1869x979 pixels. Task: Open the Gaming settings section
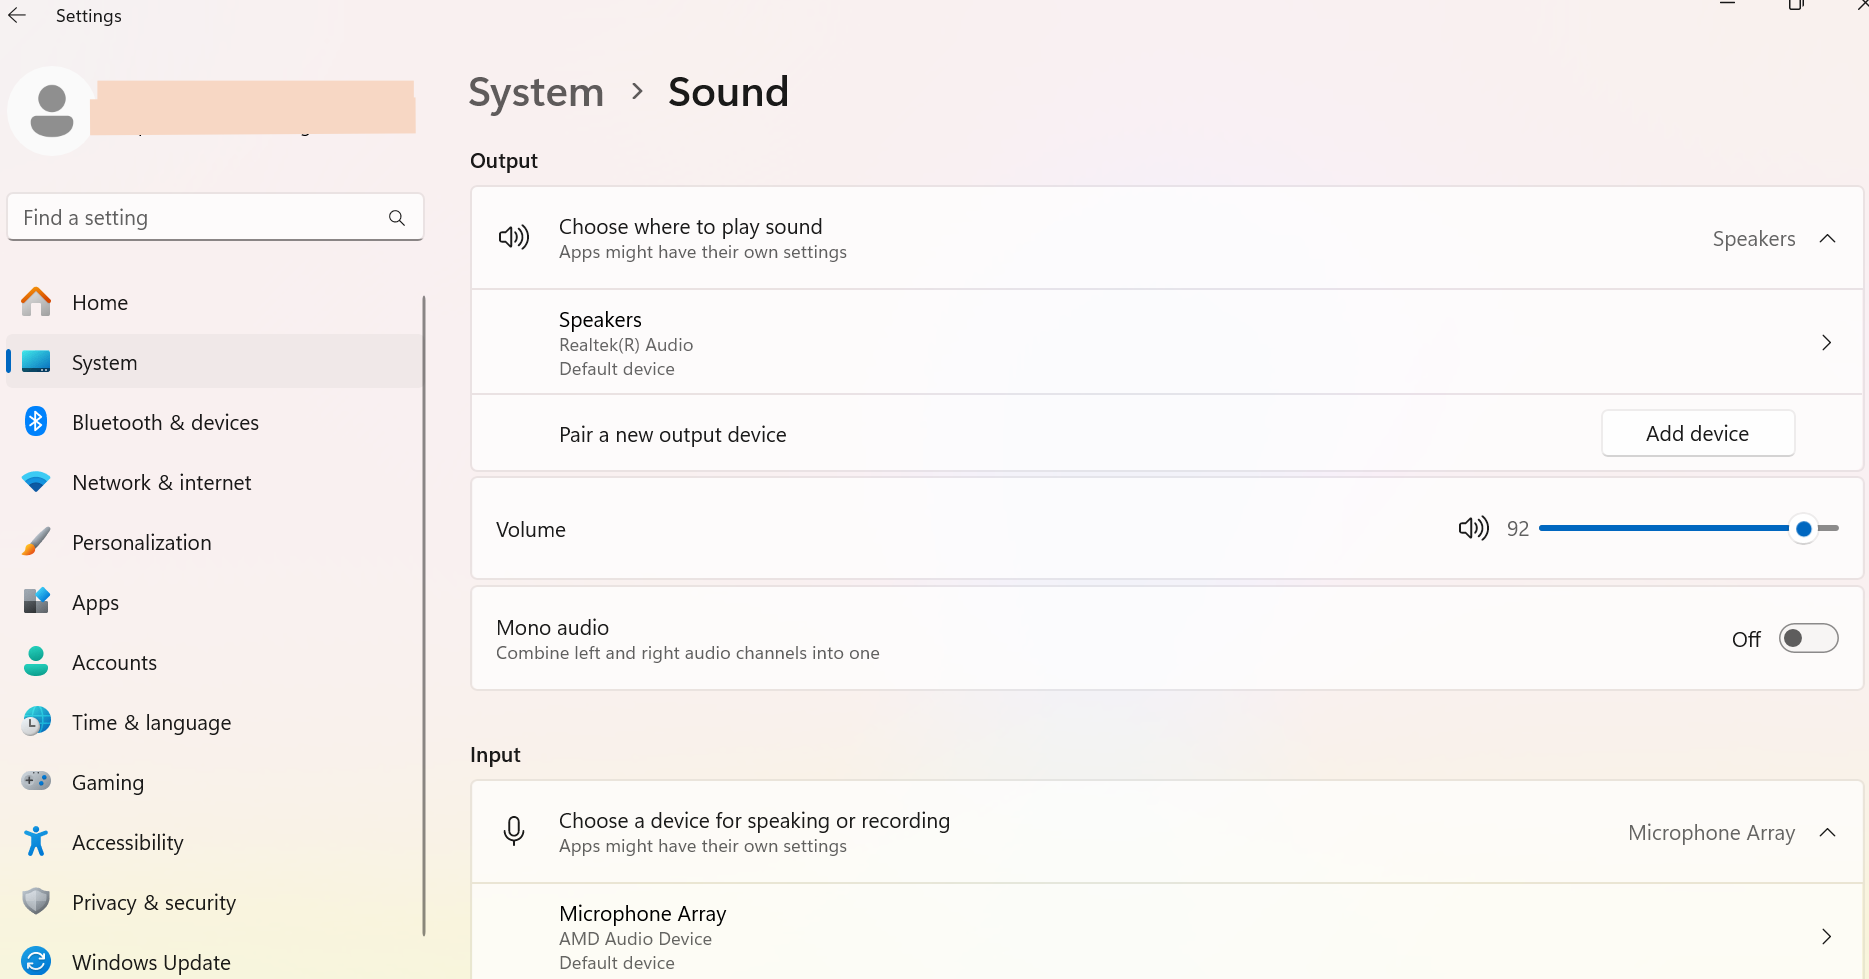[x=107, y=783]
